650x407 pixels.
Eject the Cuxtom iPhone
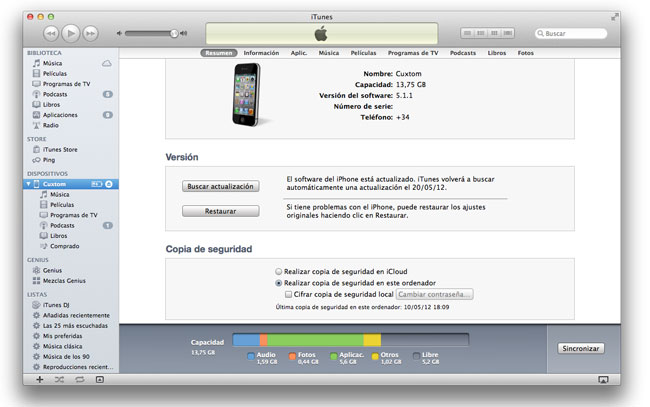[109, 184]
